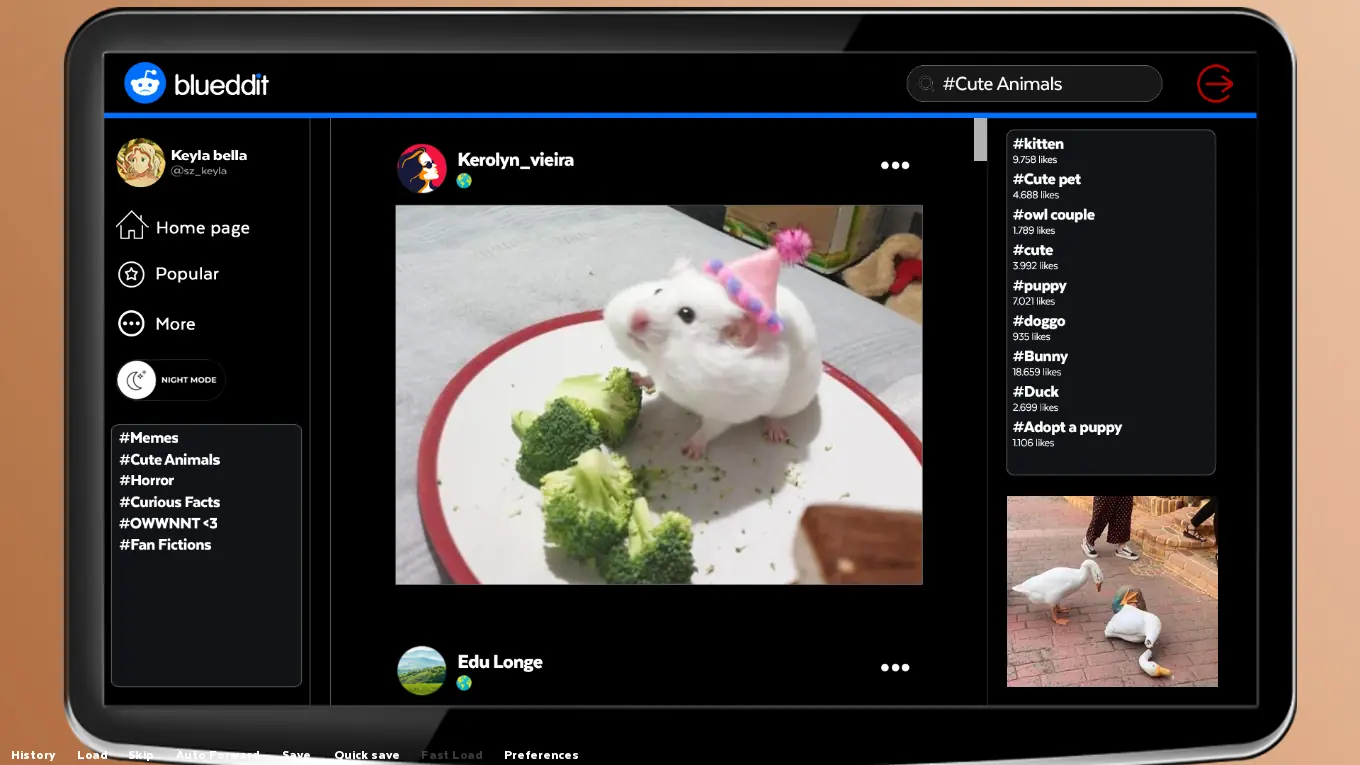
Task: Open the Home page house icon
Action: [x=131, y=226]
